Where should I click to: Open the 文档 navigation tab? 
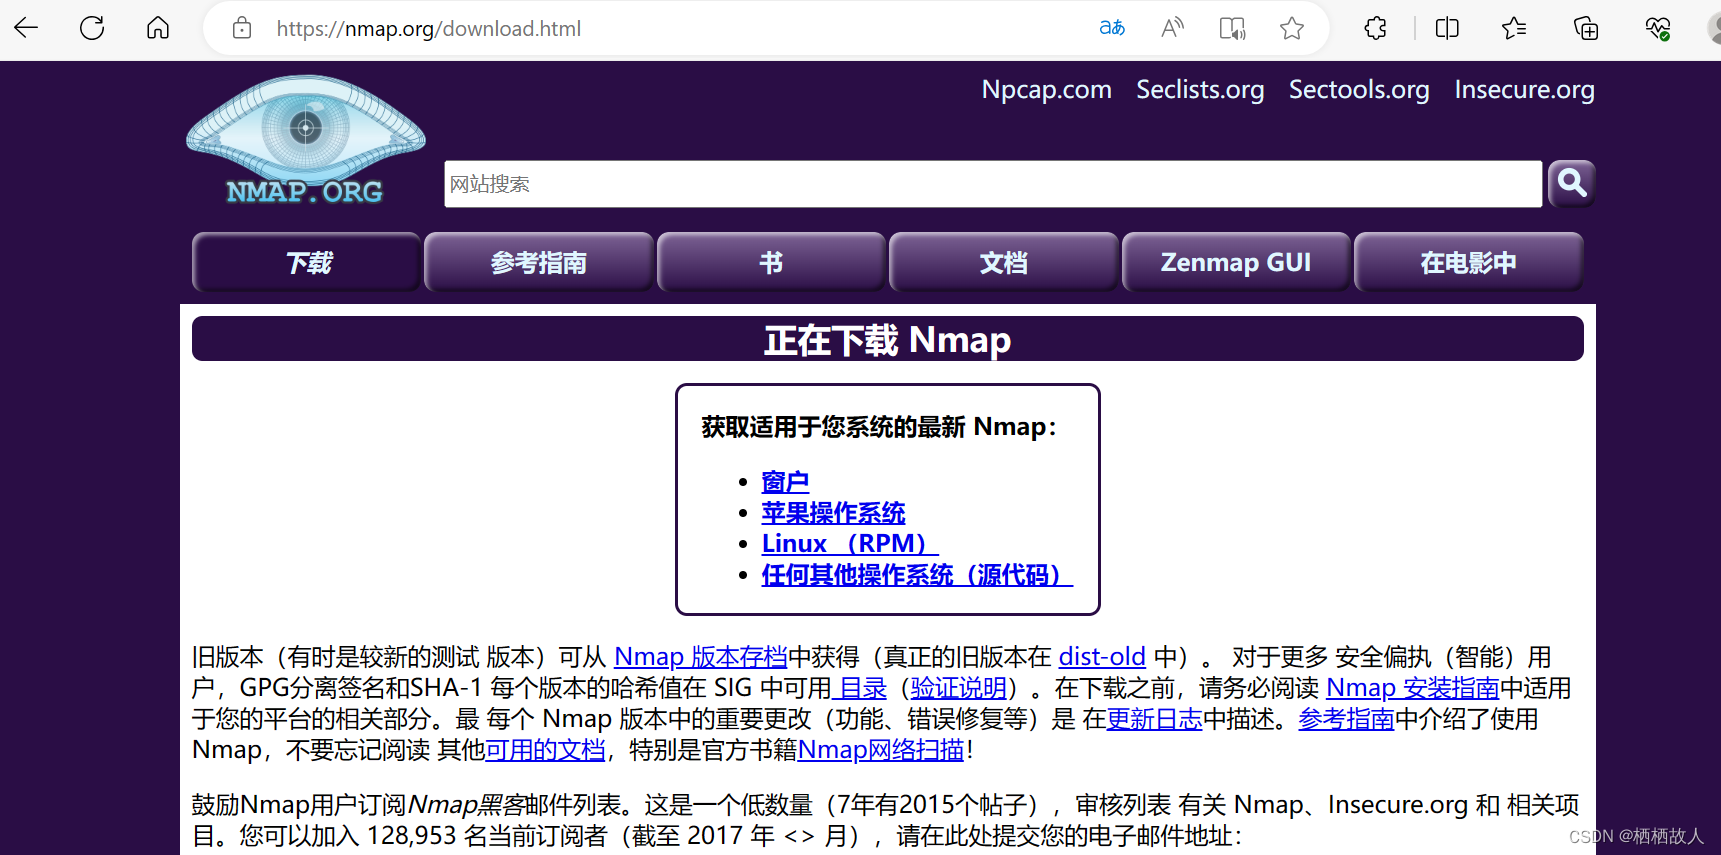point(1004,262)
